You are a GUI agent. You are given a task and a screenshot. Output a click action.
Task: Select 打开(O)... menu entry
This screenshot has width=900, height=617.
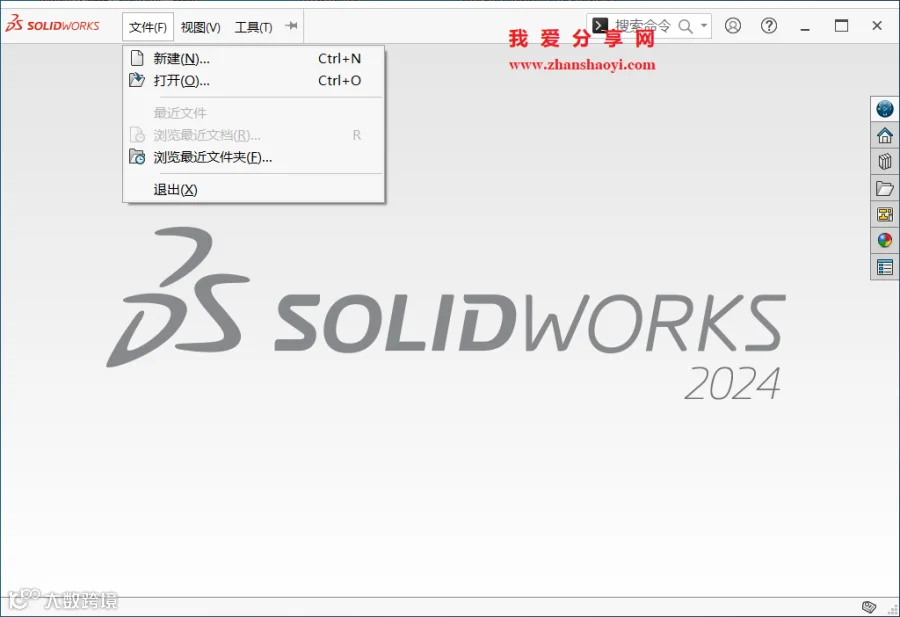click(x=253, y=80)
